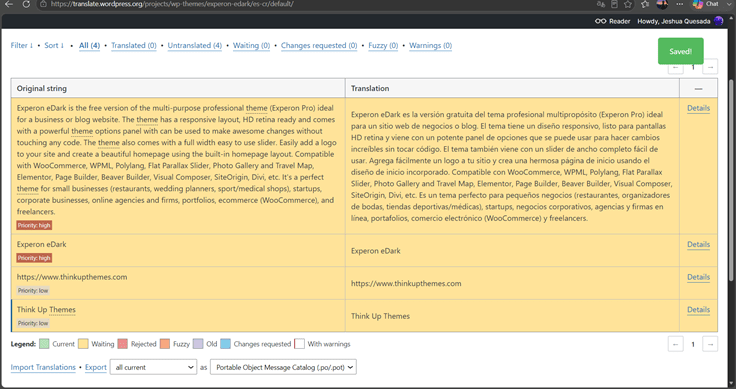Open the browser three-dots menu

[679, 4]
